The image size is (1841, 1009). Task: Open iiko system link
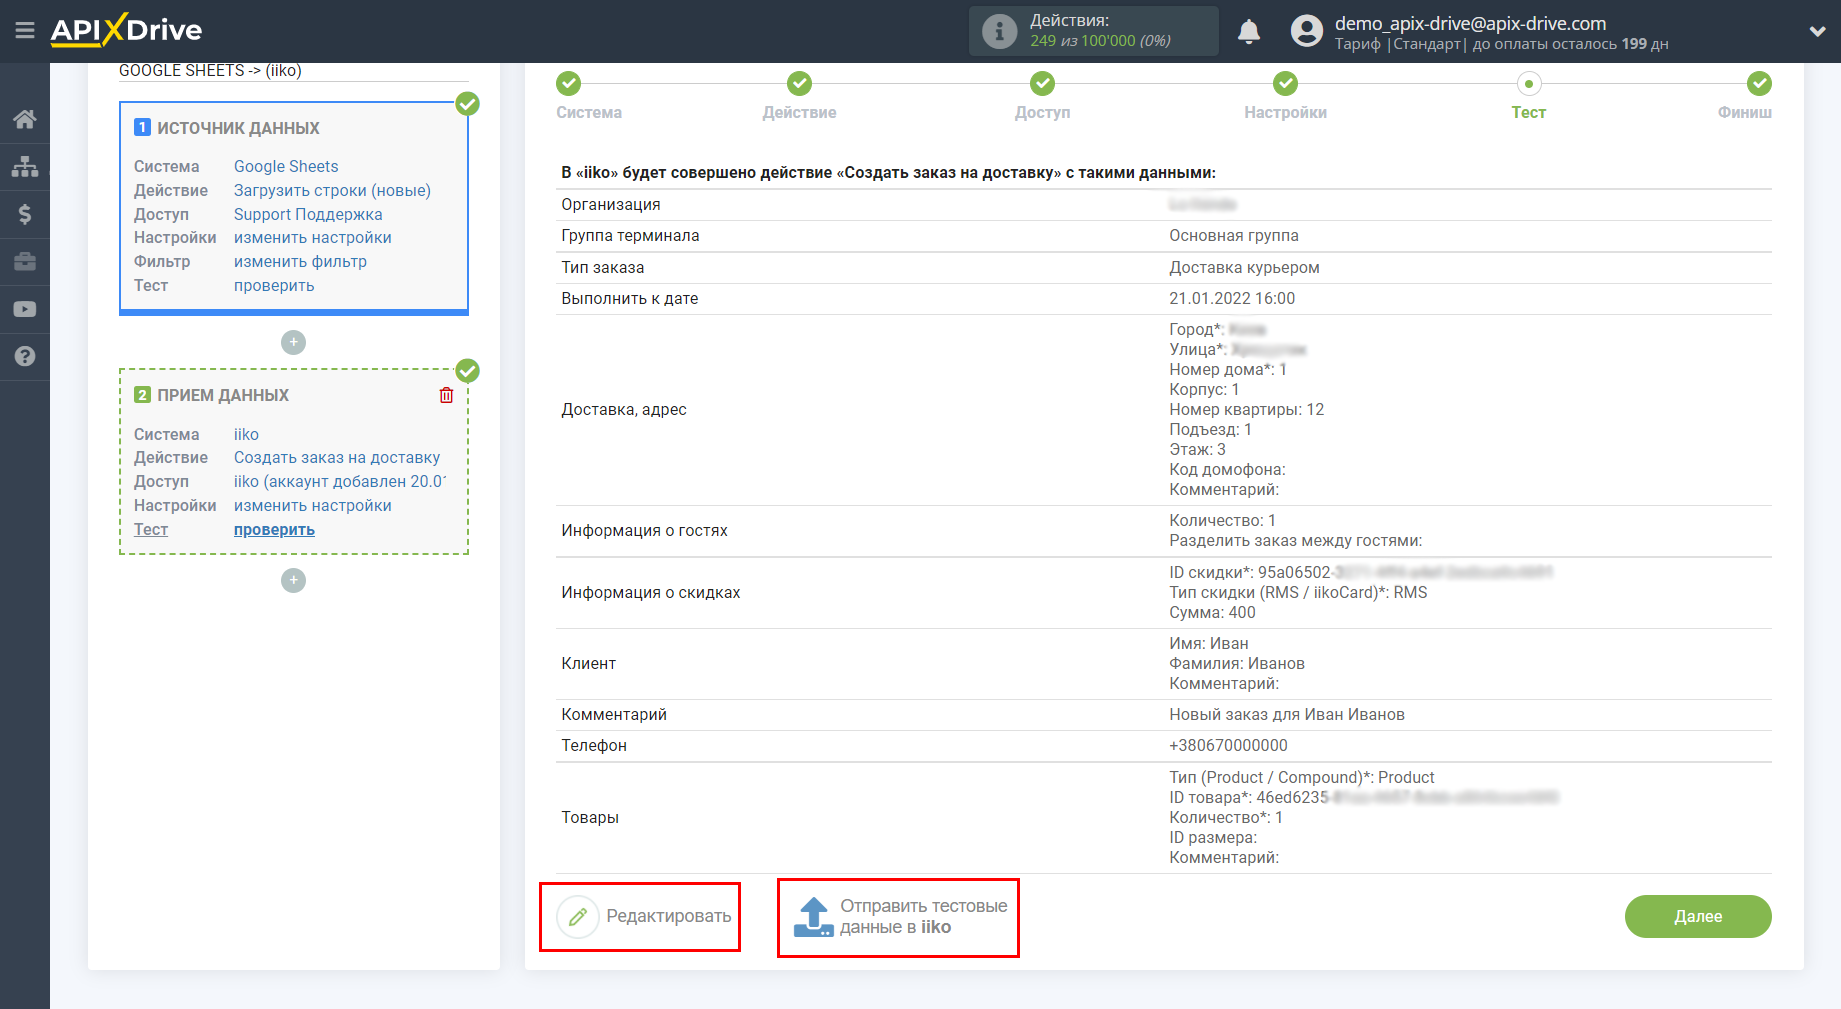pos(246,435)
